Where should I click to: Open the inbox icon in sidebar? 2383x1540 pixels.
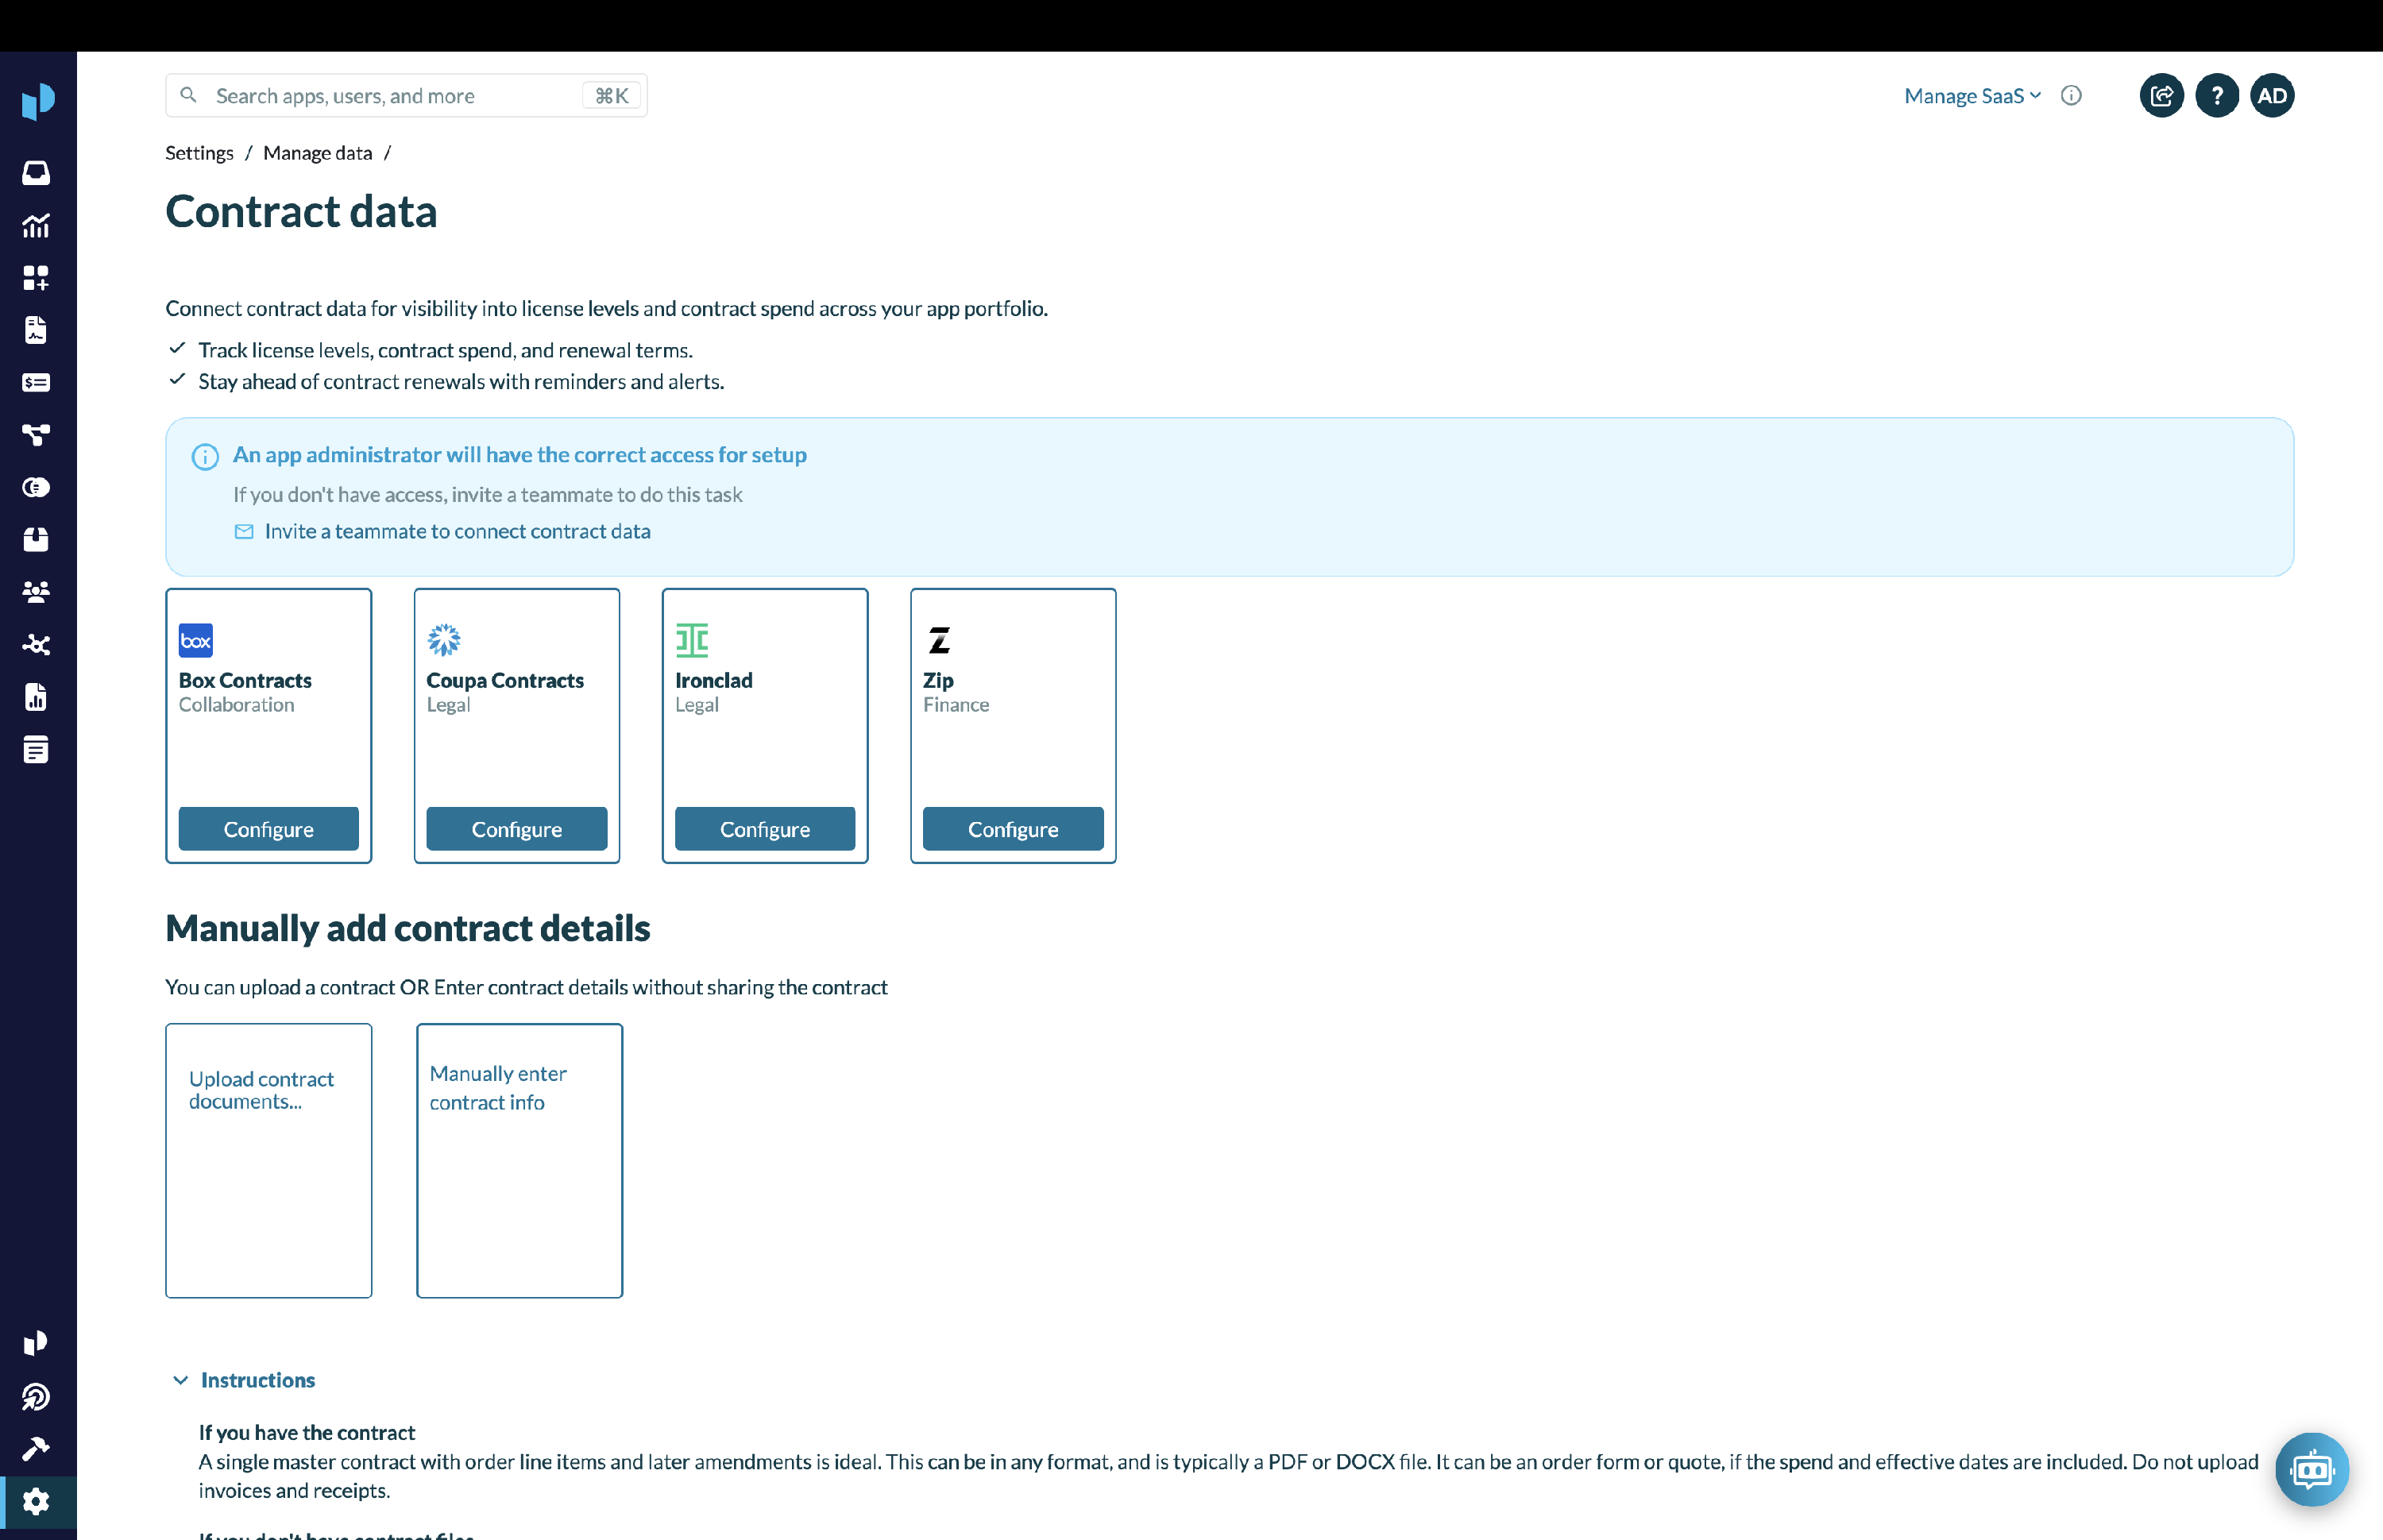pyautogui.click(x=36, y=173)
